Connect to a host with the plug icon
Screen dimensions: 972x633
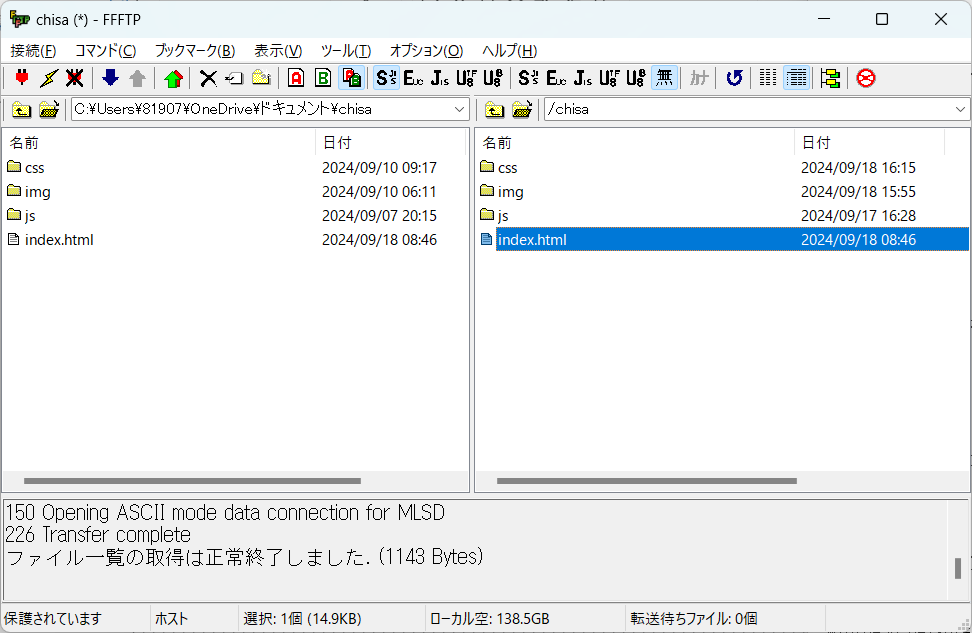pos(21,77)
